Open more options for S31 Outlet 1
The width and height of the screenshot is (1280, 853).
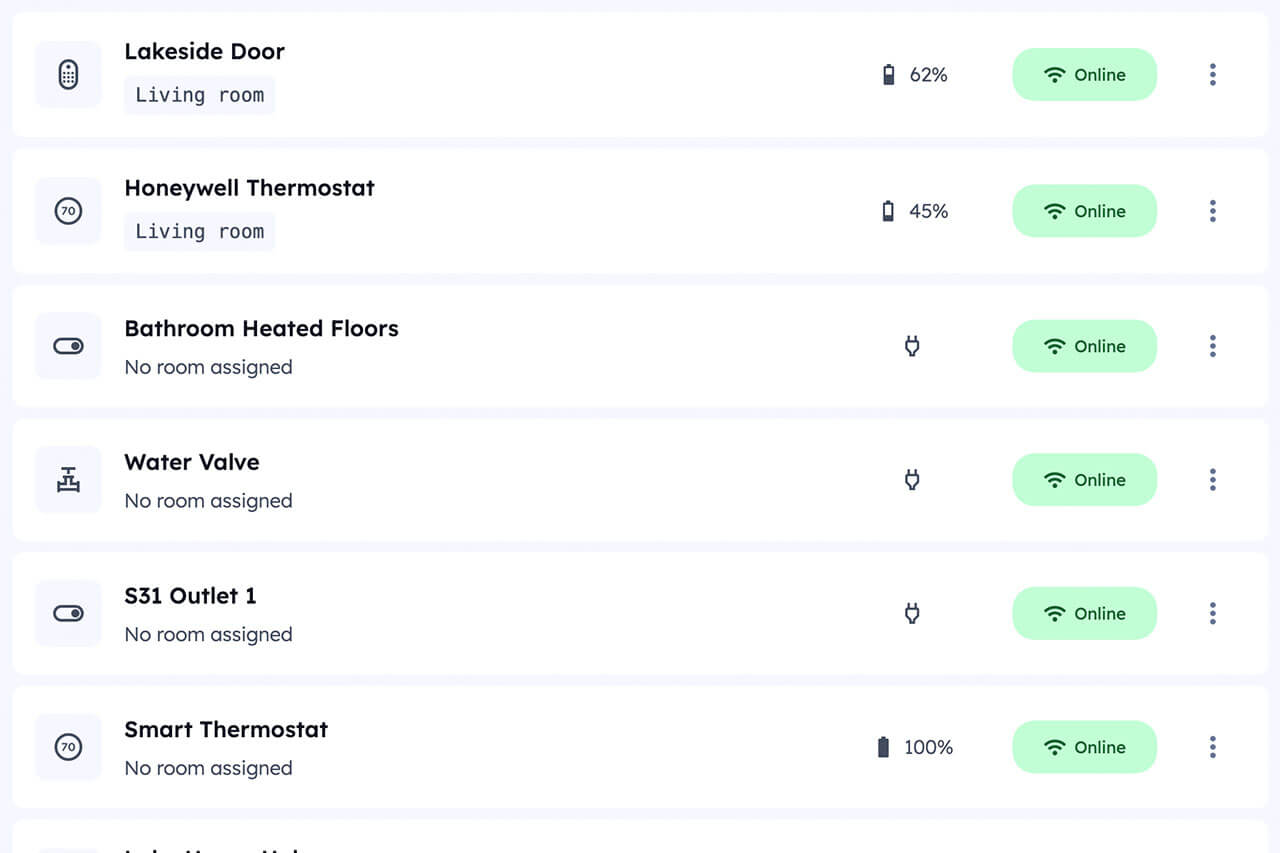(x=1212, y=614)
